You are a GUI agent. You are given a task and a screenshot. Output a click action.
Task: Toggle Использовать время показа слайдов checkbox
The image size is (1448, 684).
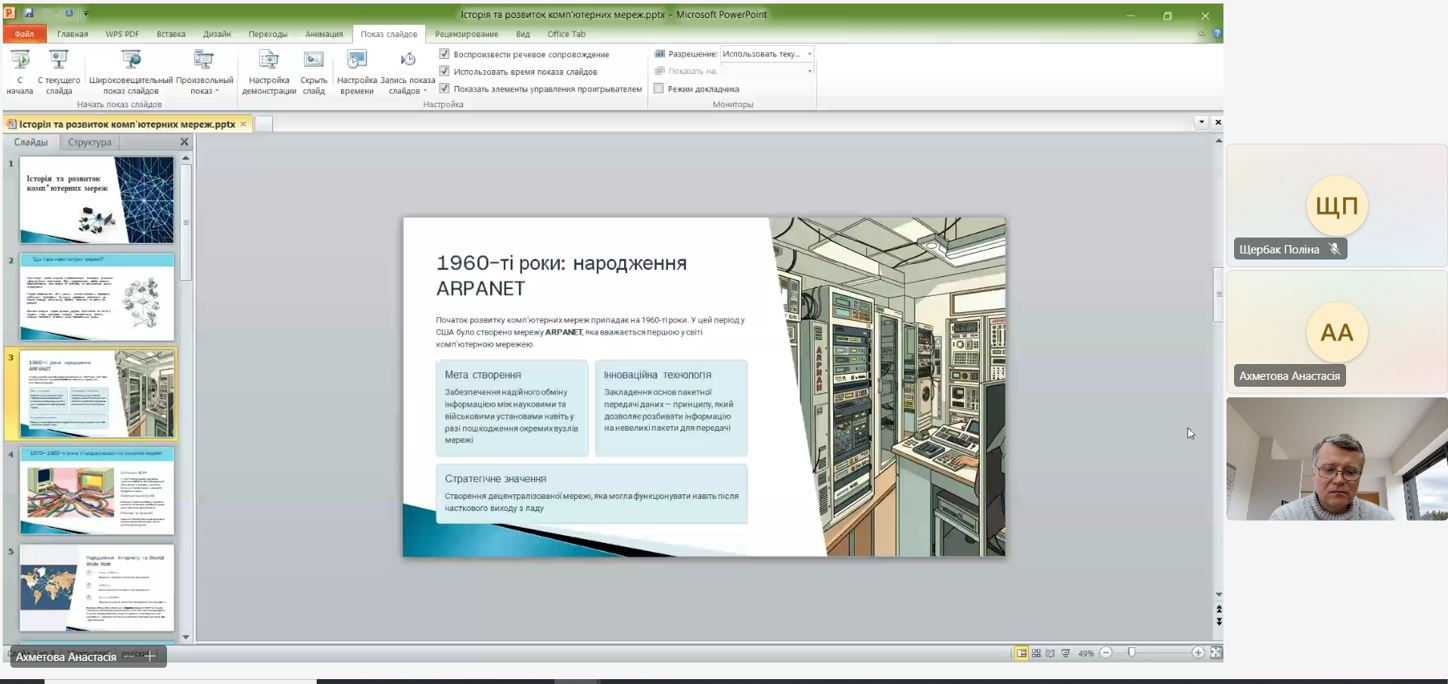coord(445,71)
